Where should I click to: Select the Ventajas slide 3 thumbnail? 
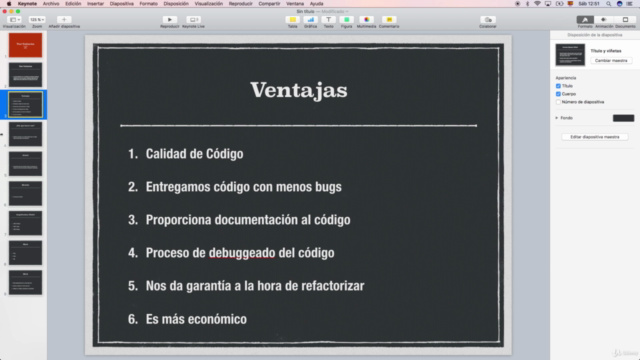(25, 104)
